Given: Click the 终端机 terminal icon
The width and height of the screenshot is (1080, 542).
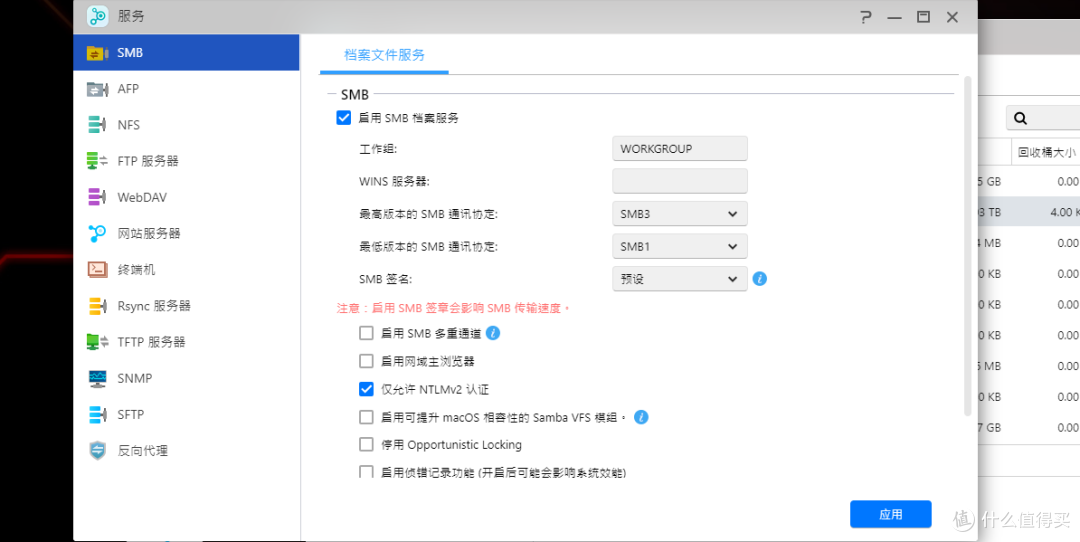Looking at the screenshot, I should click(97, 269).
